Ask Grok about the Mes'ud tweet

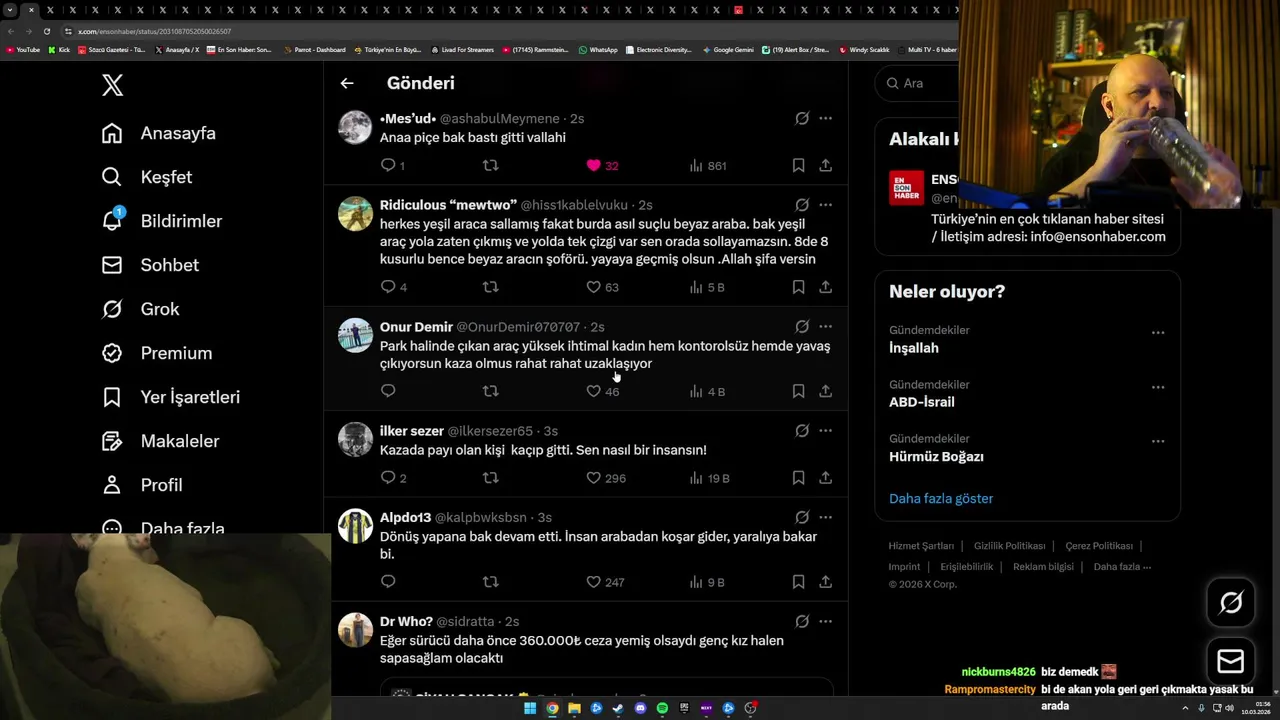(x=802, y=118)
